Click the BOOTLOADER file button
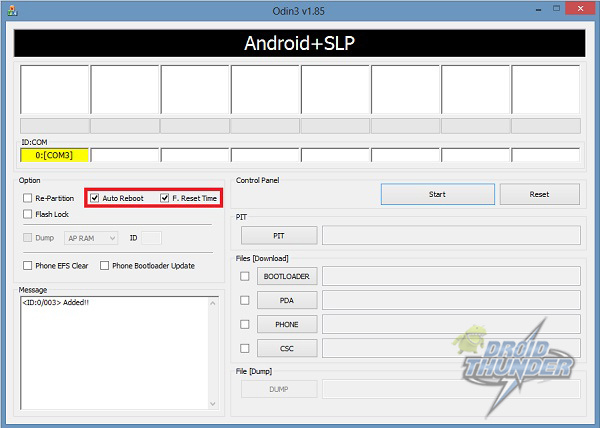600x428 pixels. [x=287, y=276]
